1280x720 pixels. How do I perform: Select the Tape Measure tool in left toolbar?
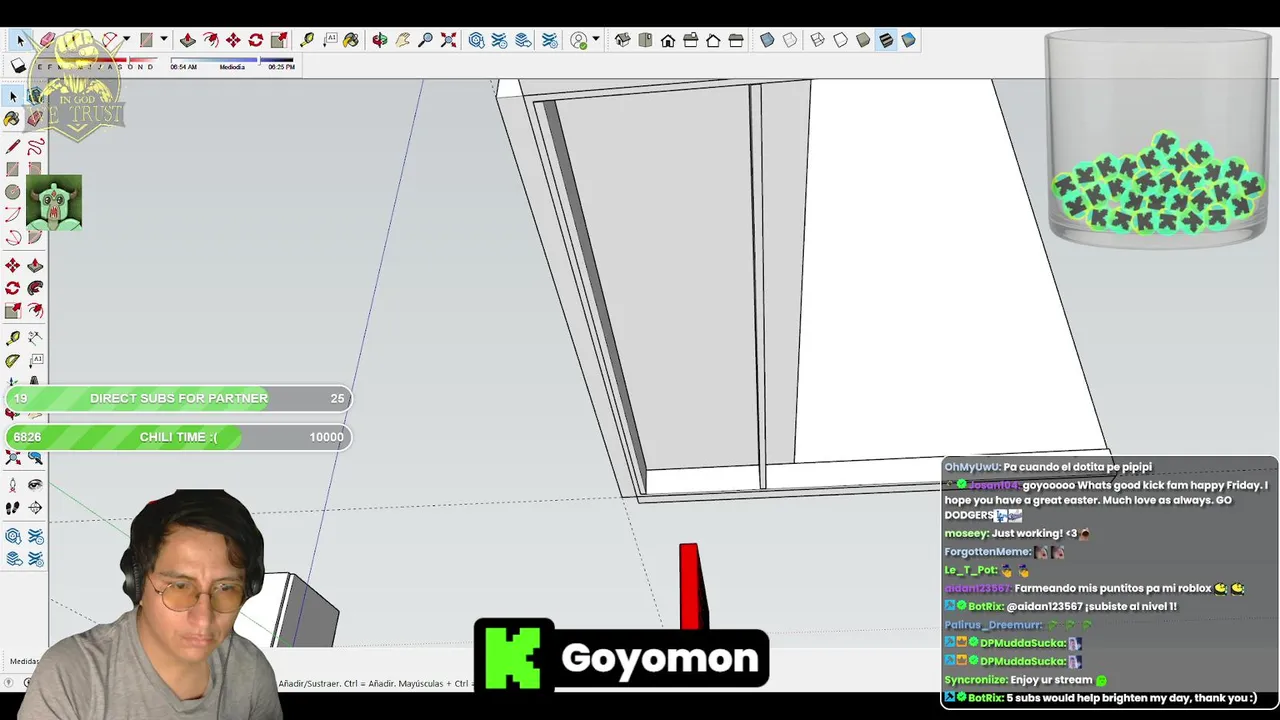pos(12,338)
